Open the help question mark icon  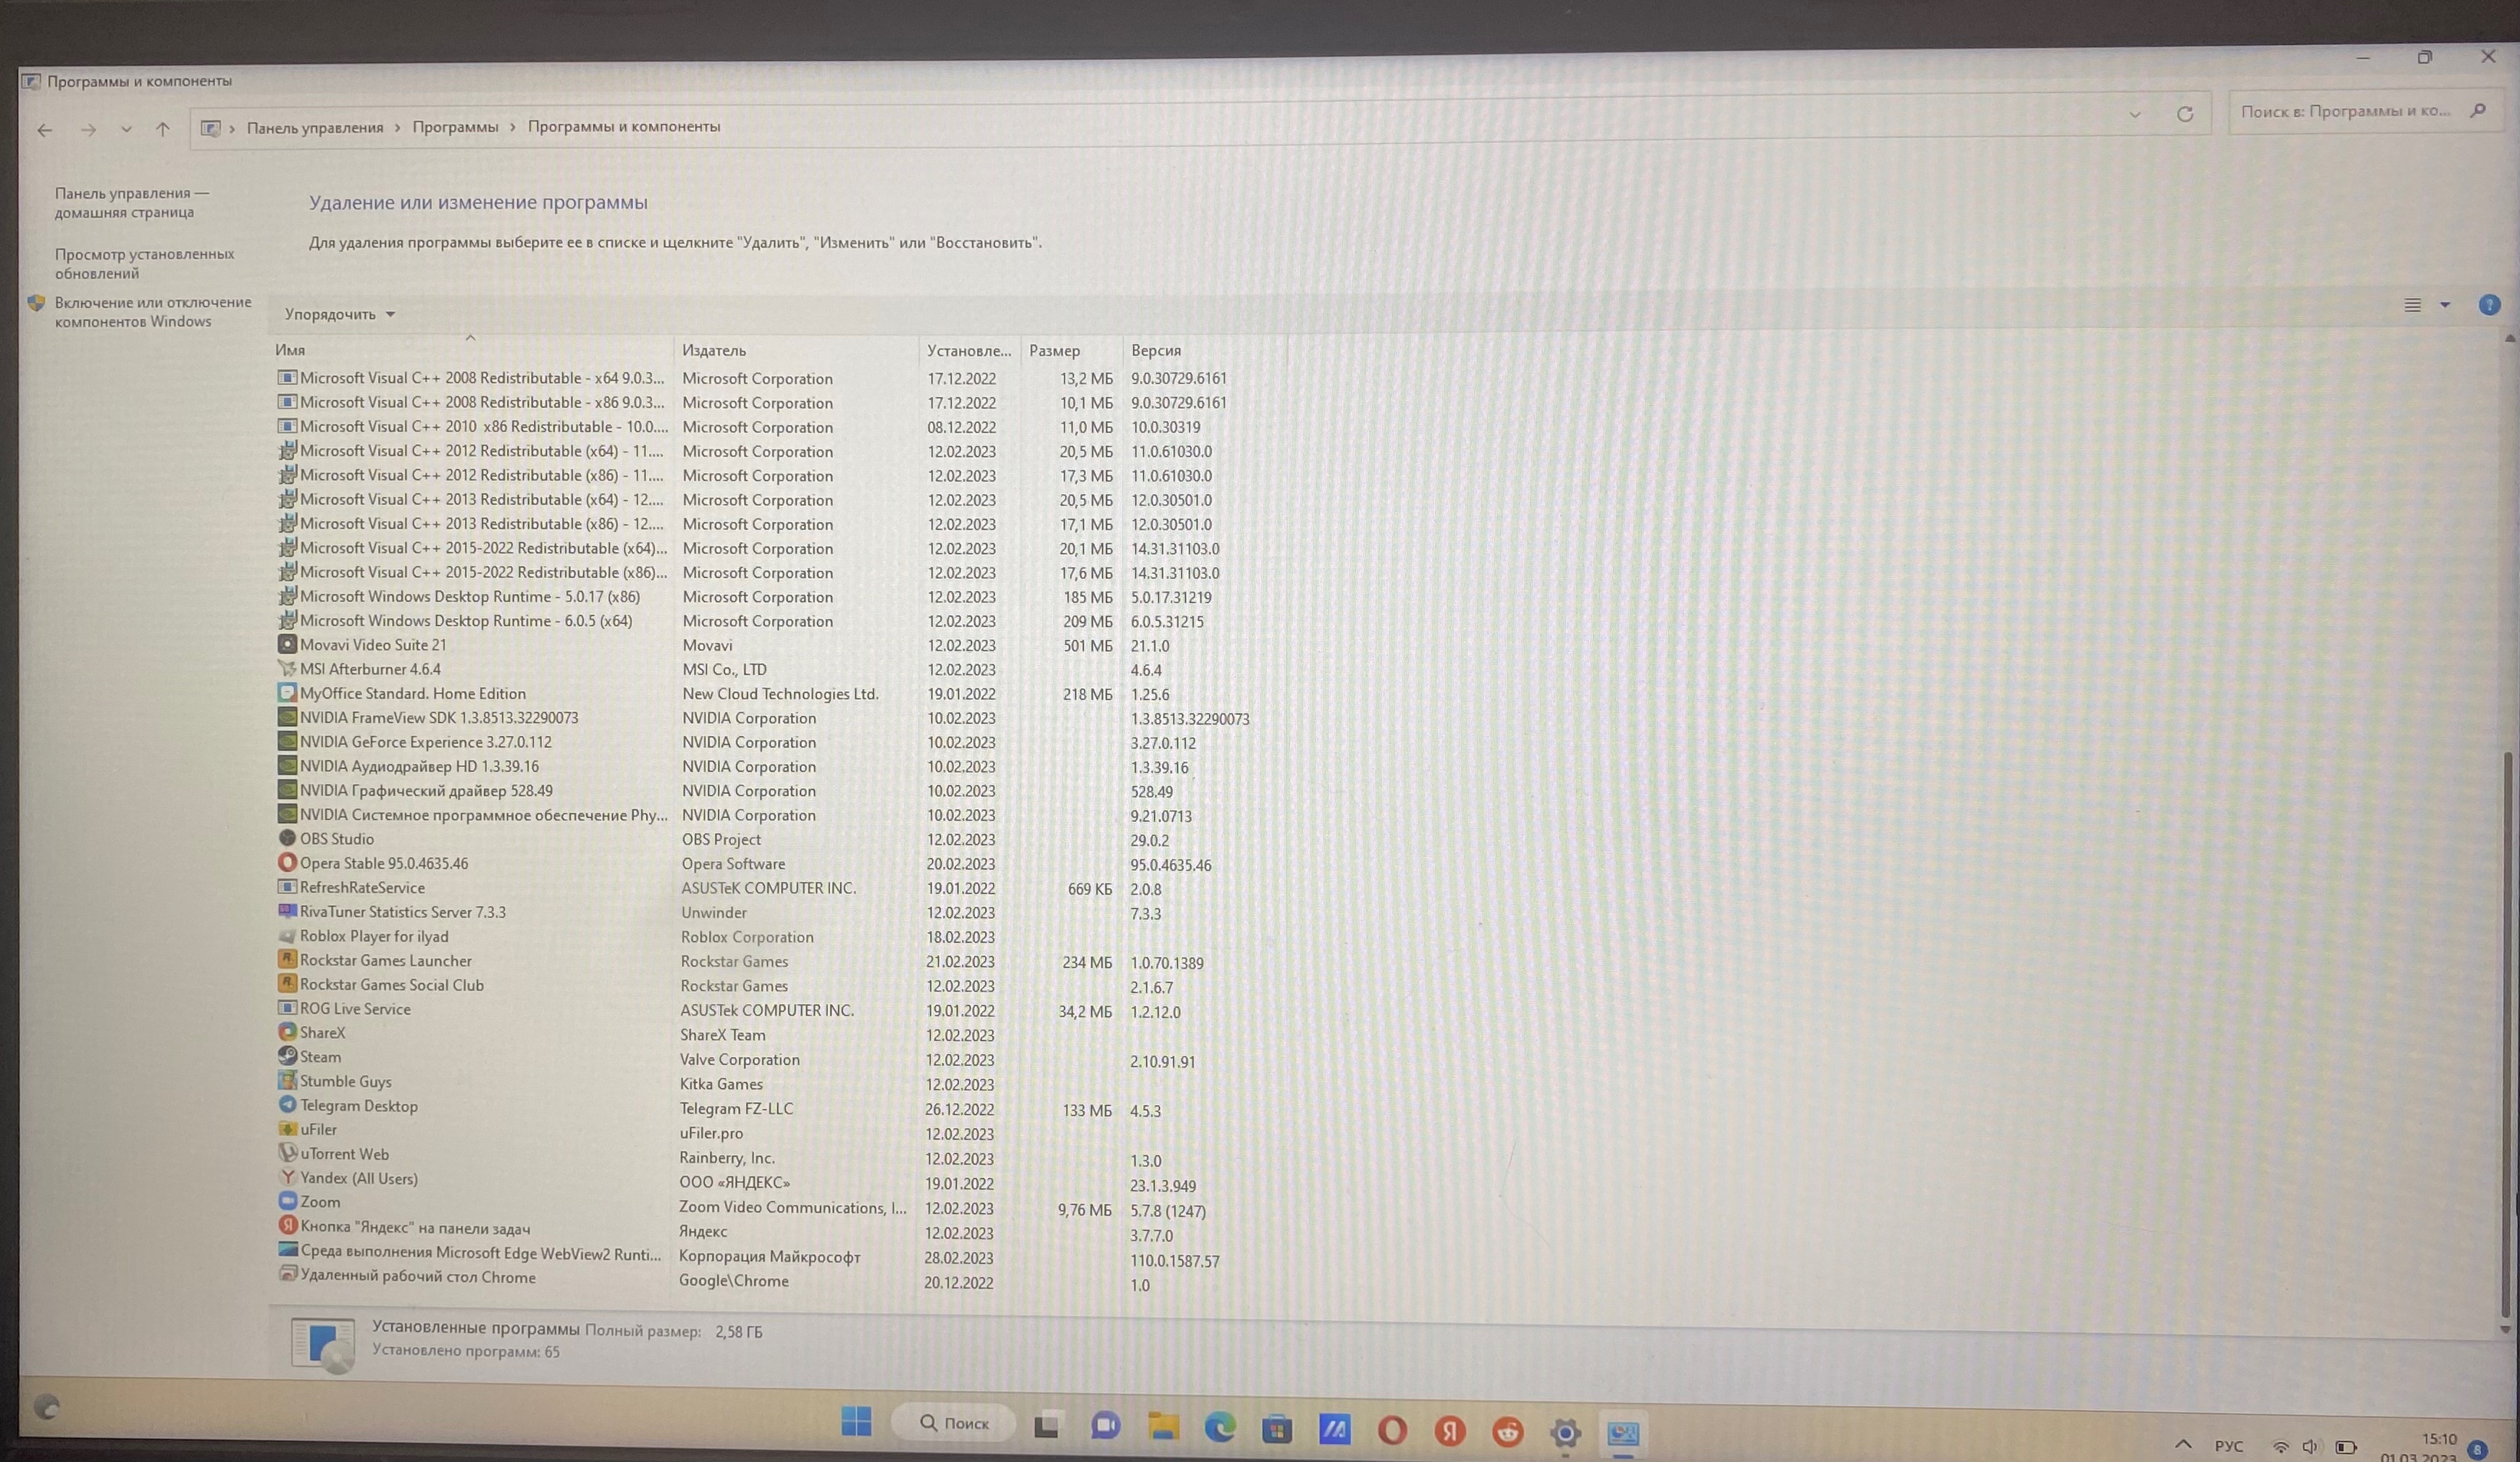[x=2489, y=305]
